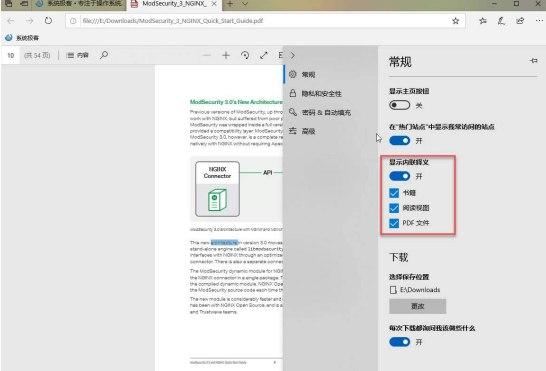Toggle the top sites display switch
The height and width of the screenshot is (371, 546).
tap(399, 140)
